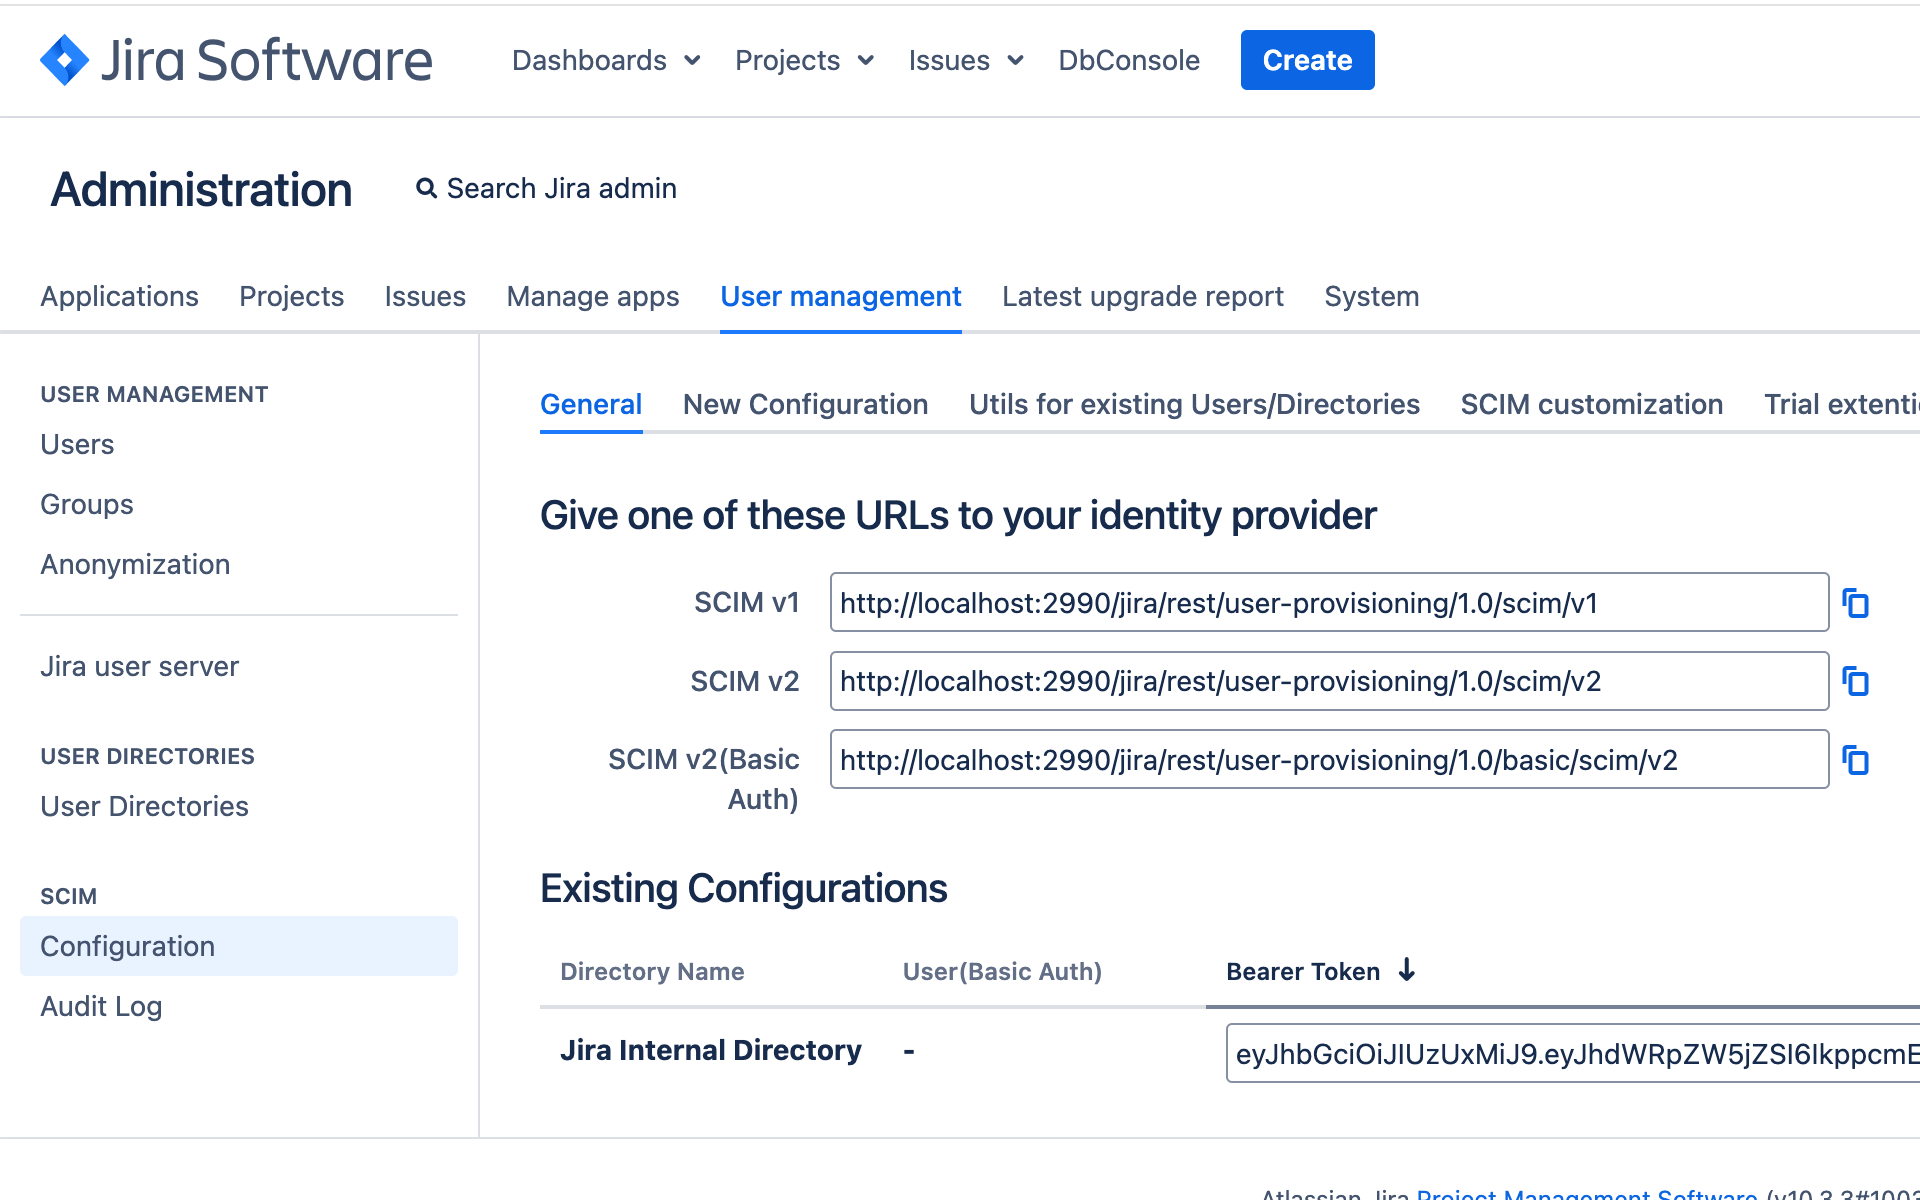Open the Projects dropdown in top navigation

(804, 60)
